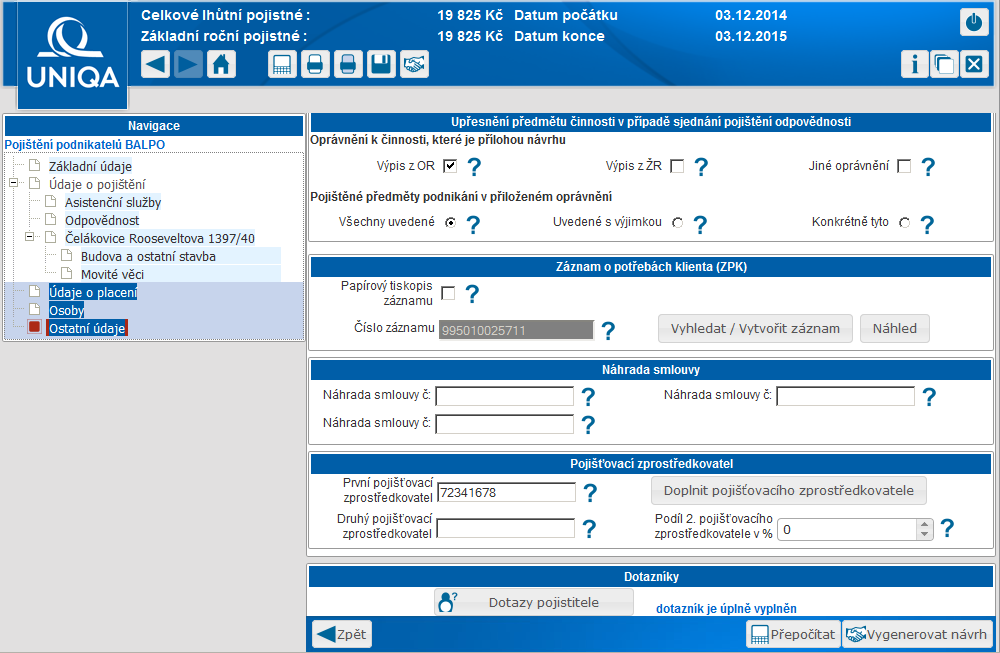Click Vyhledat / Vytvořit záznam button
1000x653 pixels.
[755, 328]
